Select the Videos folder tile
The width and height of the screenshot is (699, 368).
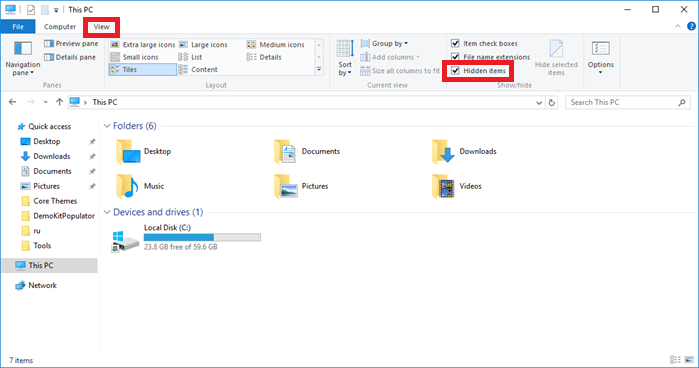pyautogui.click(x=456, y=186)
